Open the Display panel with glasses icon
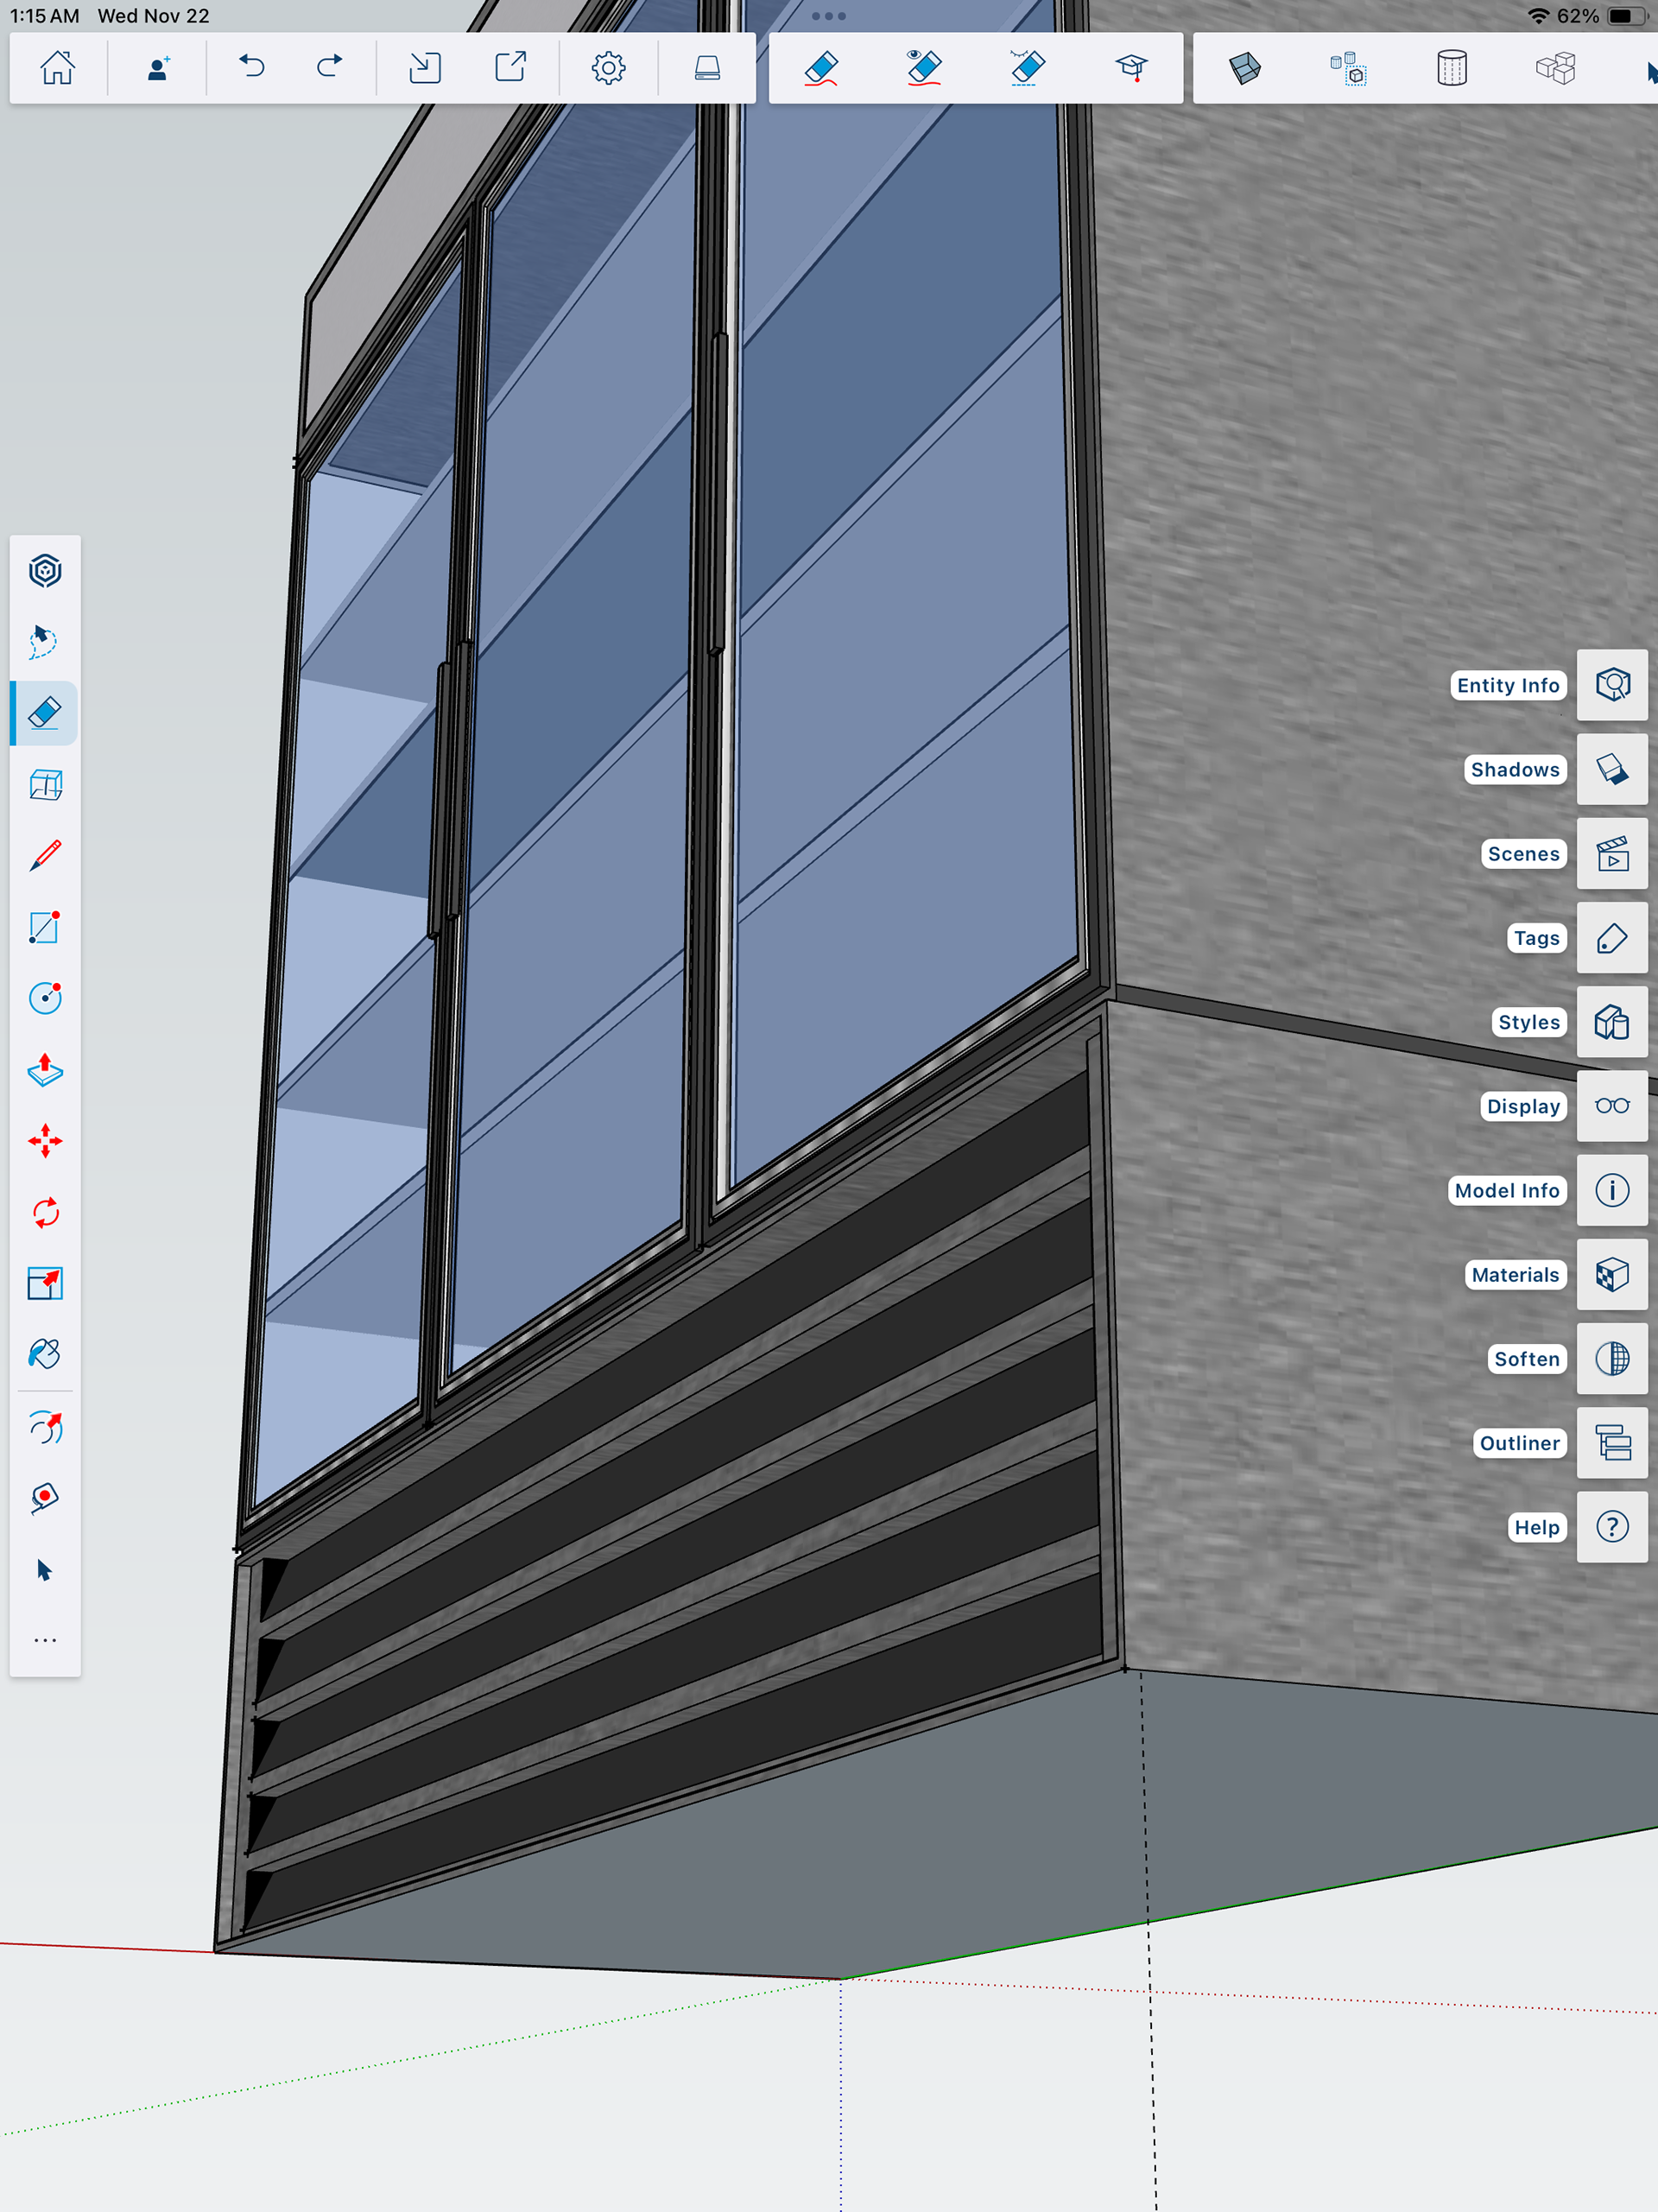The image size is (1658, 2212). pos(1612,1106)
